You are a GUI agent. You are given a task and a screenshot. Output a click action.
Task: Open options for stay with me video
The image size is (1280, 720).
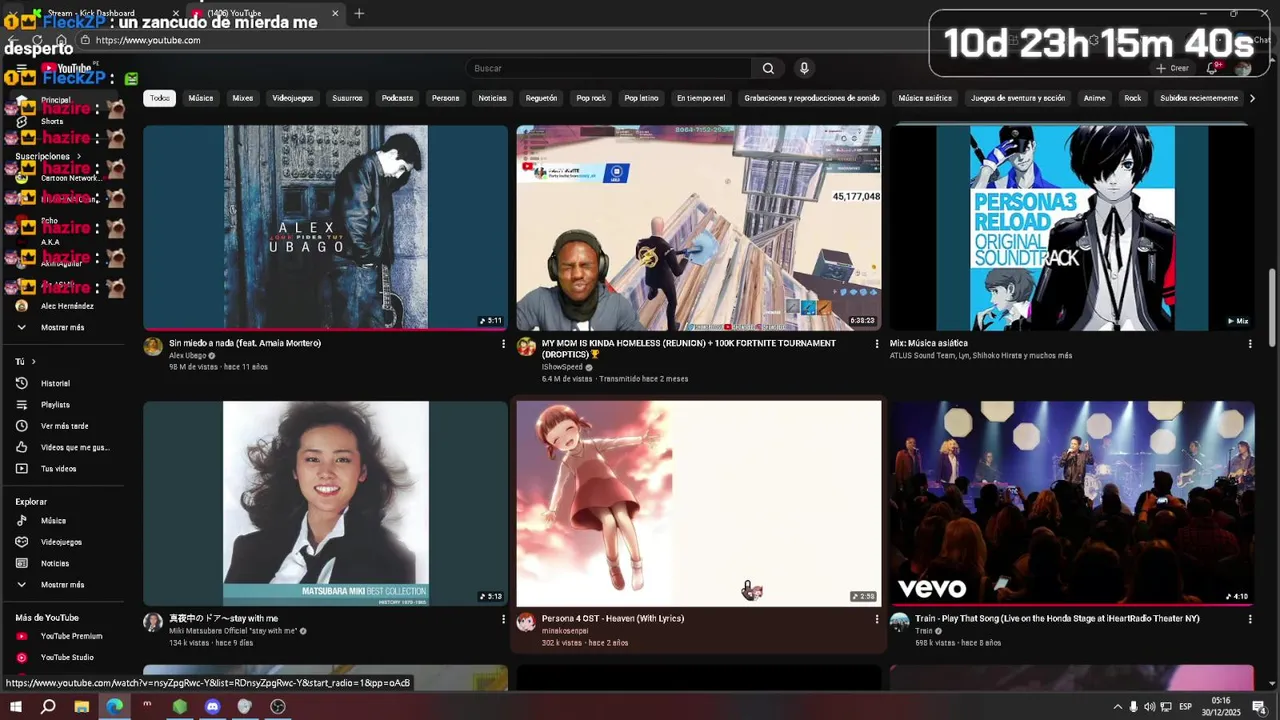(x=503, y=619)
